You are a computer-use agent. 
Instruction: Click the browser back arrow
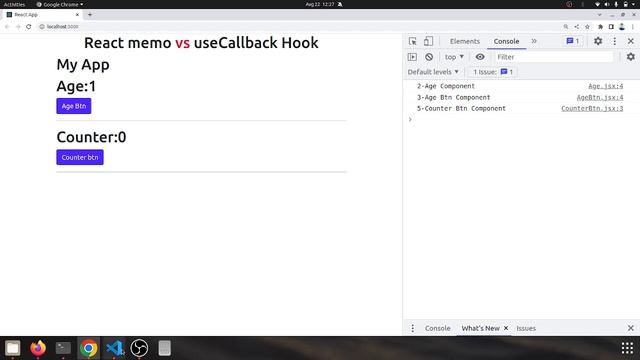pos(7,27)
